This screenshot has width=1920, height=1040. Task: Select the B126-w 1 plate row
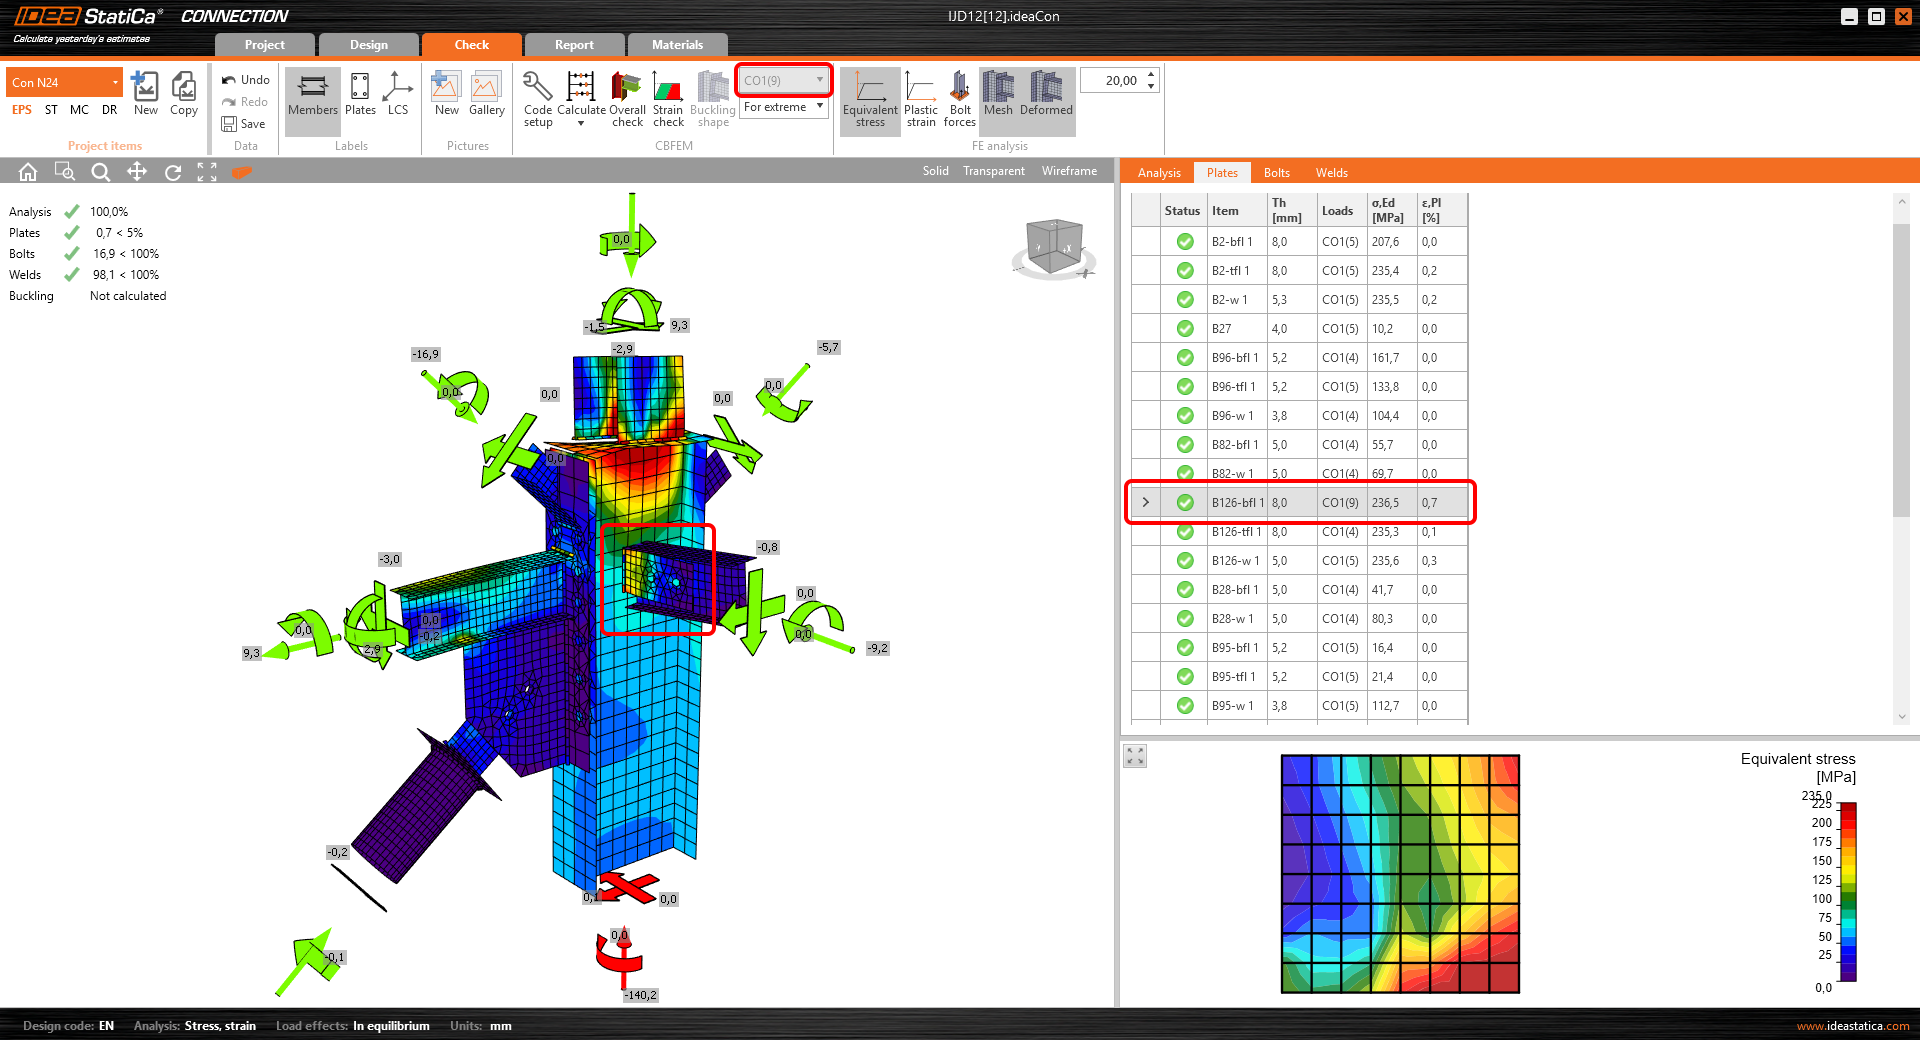coord(1300,561)
